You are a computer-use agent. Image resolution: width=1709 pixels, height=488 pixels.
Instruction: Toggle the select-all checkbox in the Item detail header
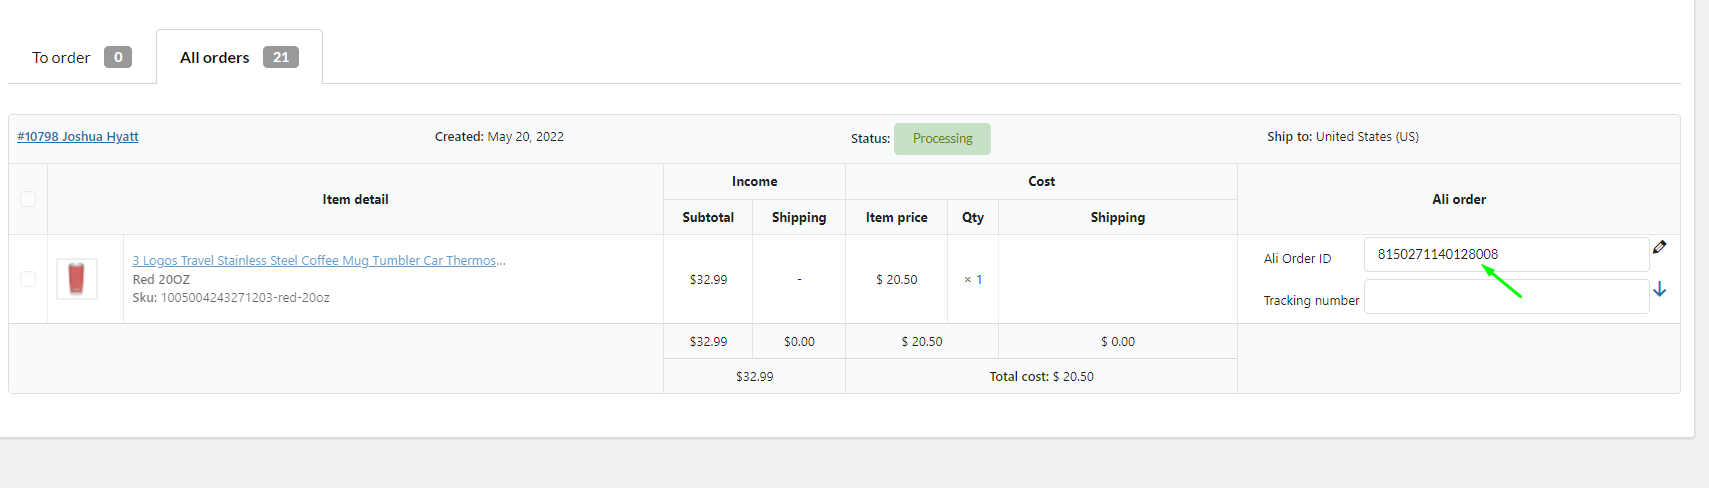click(x=28, y=199)
